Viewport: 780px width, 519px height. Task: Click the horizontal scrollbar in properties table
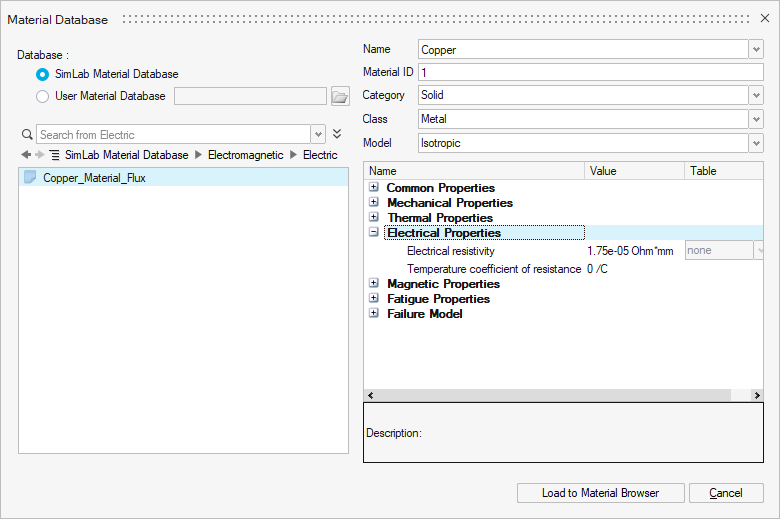point(560,396)
